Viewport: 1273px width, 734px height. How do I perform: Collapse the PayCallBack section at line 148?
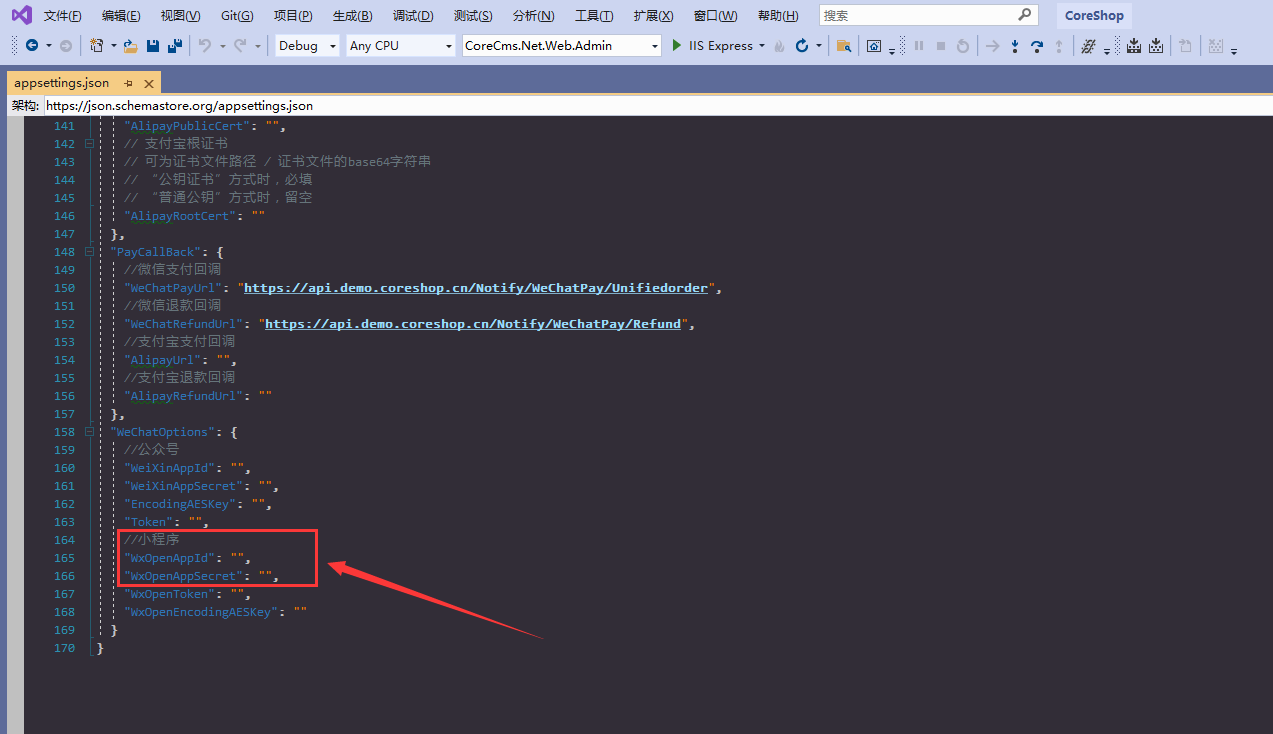(89, 252)
